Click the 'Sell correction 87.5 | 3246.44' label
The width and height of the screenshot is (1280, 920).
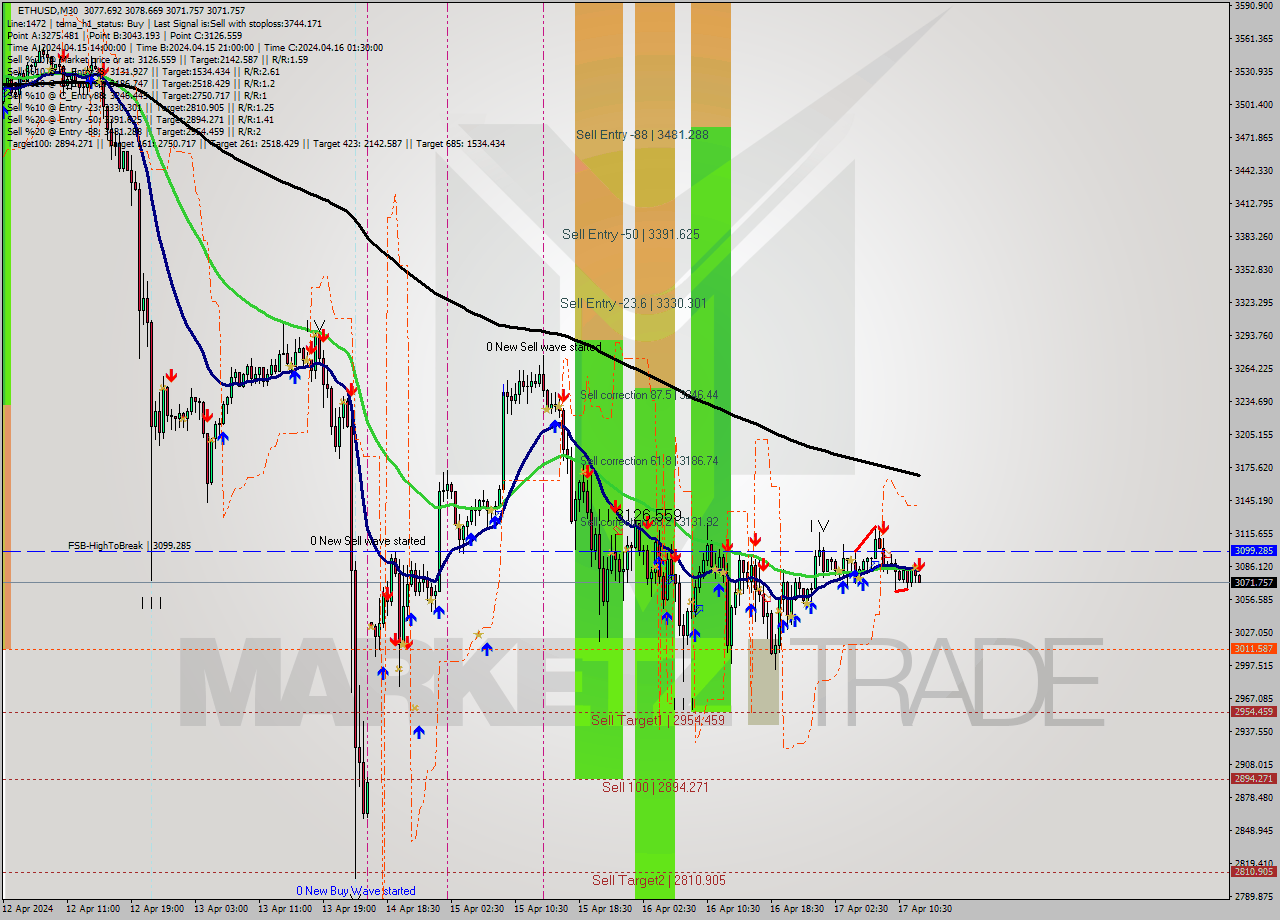click(649, 395)
